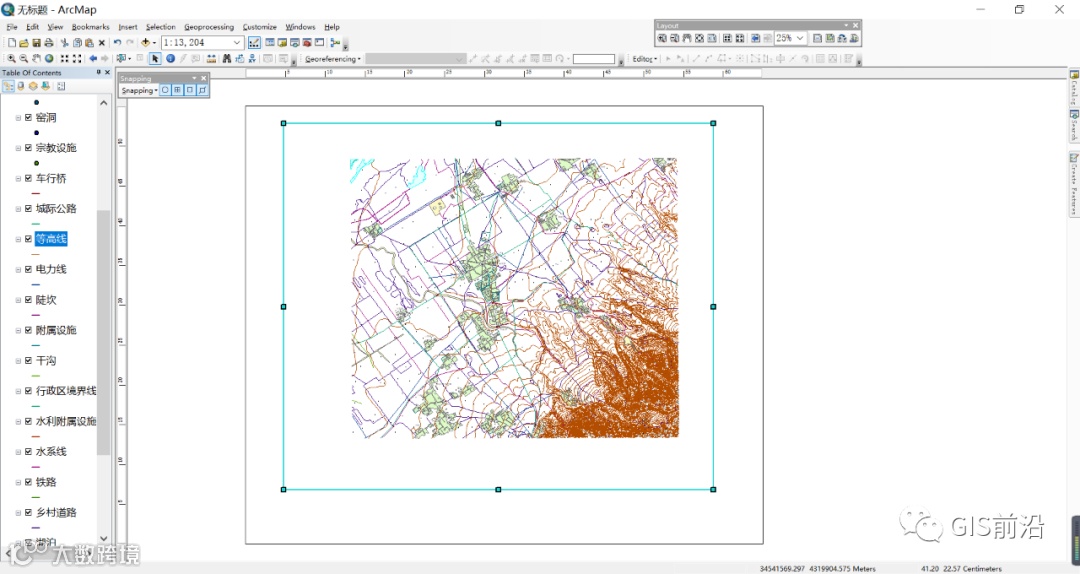Activate the Select Elements arrow tool
Image resolution: width=1080 pixels, height=574 pixels.
155,59
